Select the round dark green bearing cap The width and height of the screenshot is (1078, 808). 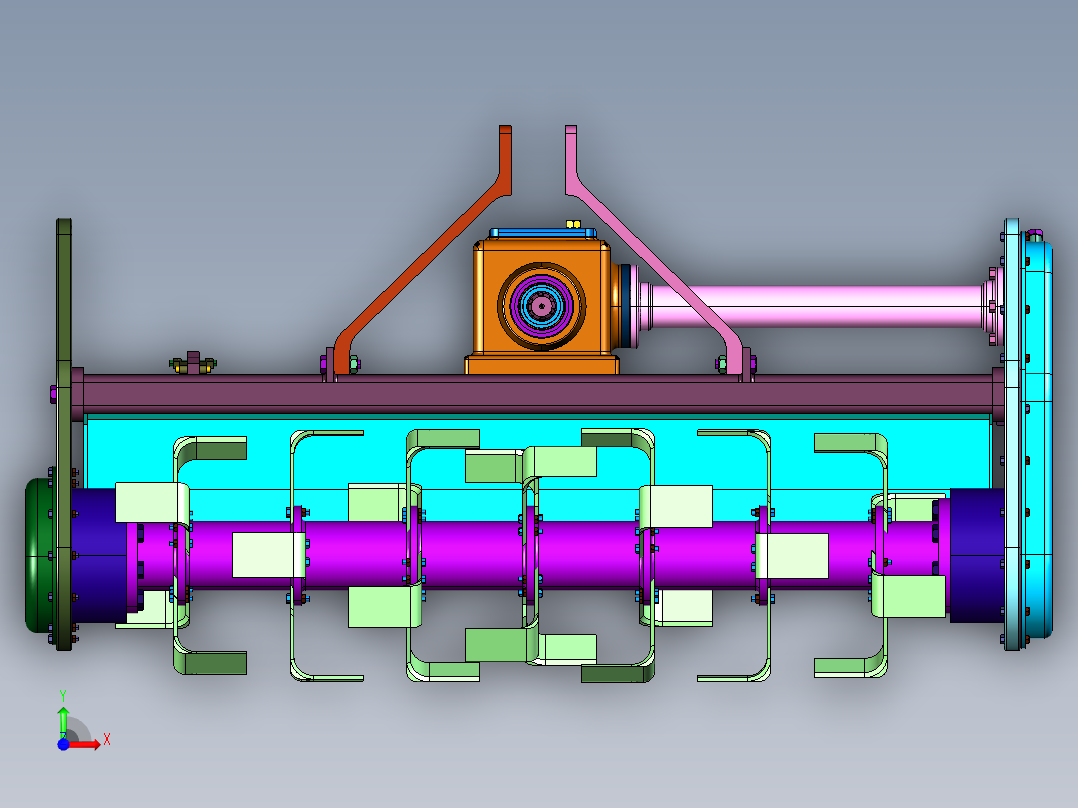40,556
